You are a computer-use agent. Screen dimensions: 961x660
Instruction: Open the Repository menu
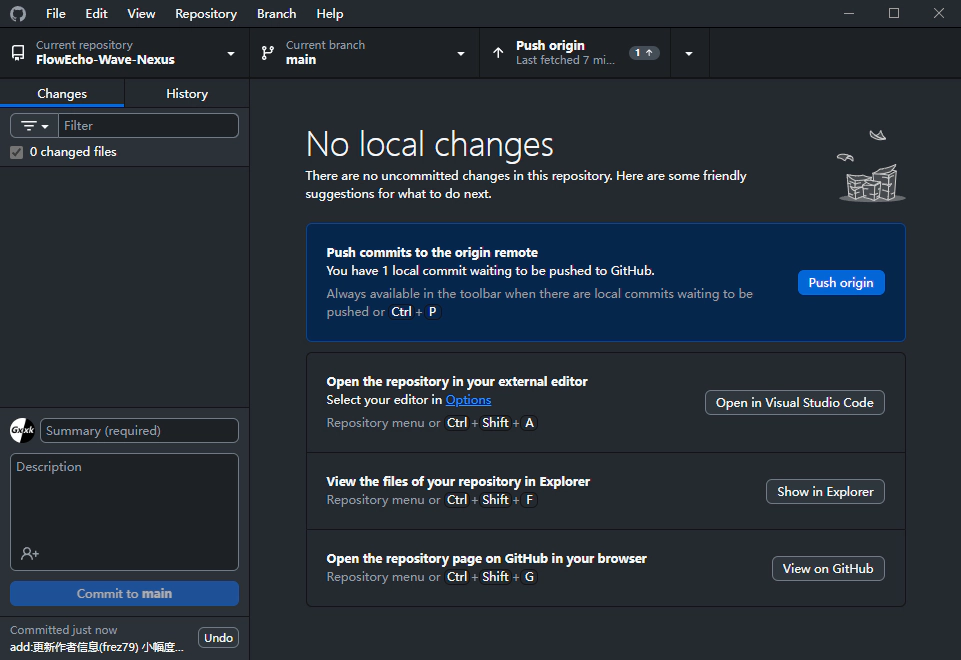(x=205, y=14)
